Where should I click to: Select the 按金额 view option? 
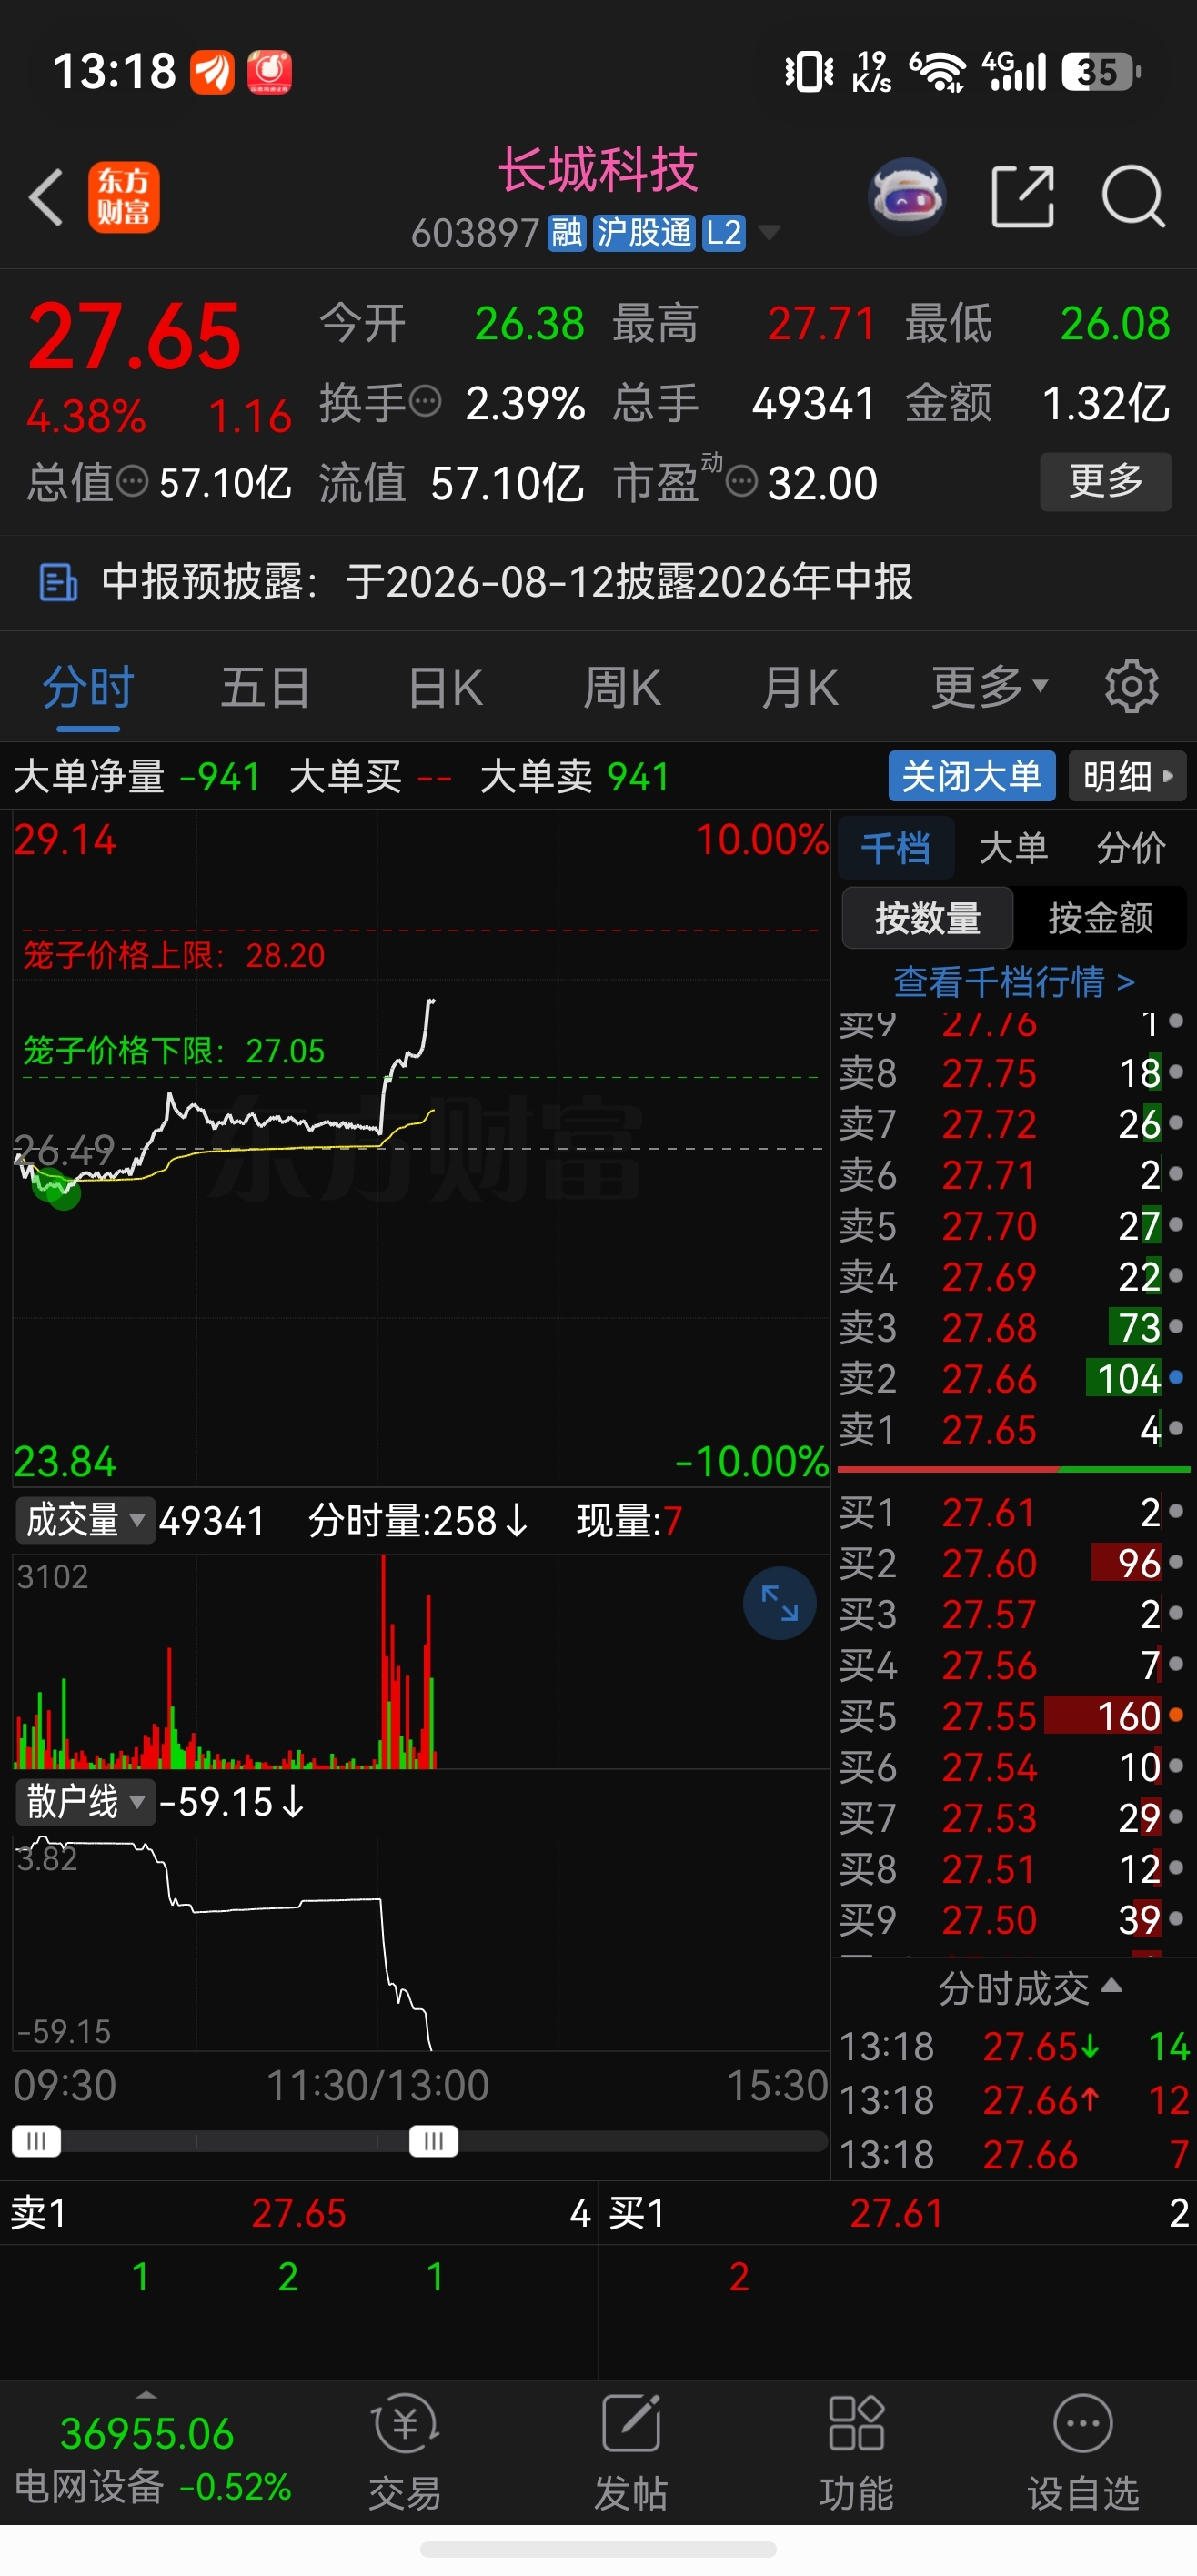click(1100, 918)
